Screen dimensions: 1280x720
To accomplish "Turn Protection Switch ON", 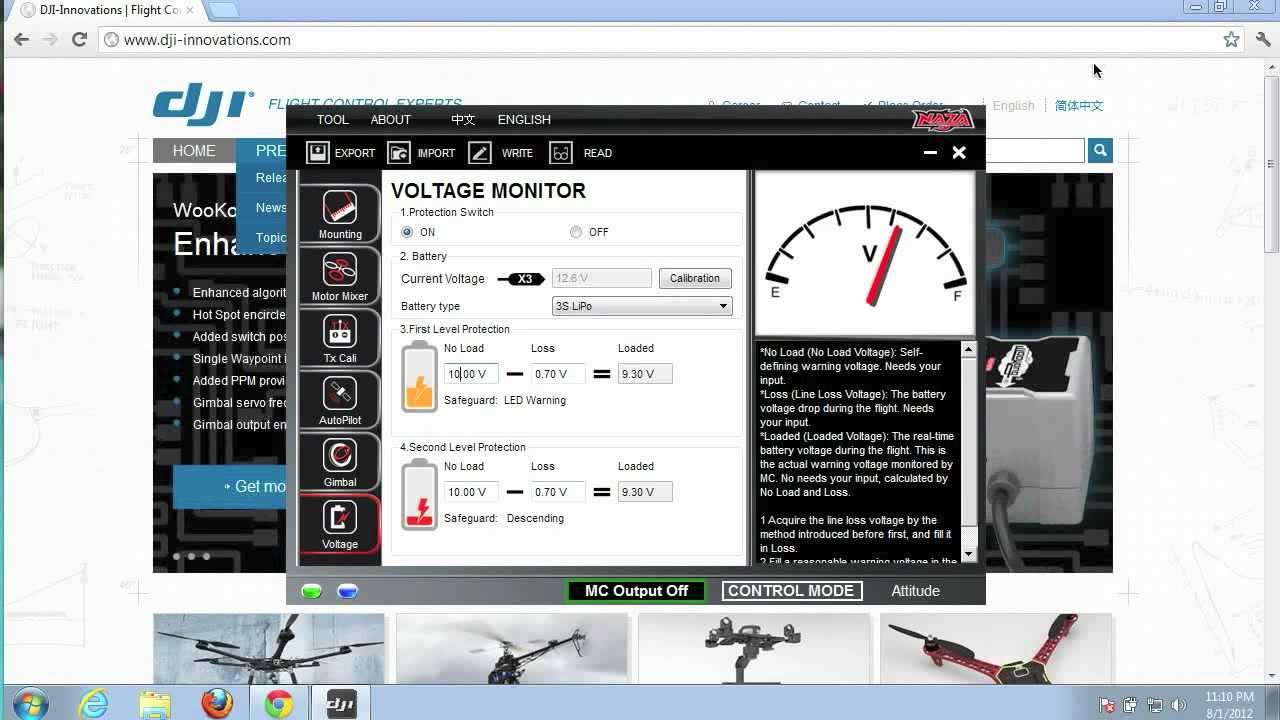I will 407,232.
